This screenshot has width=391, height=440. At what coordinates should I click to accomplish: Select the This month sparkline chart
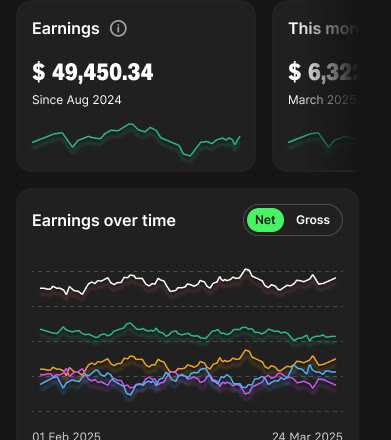323,140
